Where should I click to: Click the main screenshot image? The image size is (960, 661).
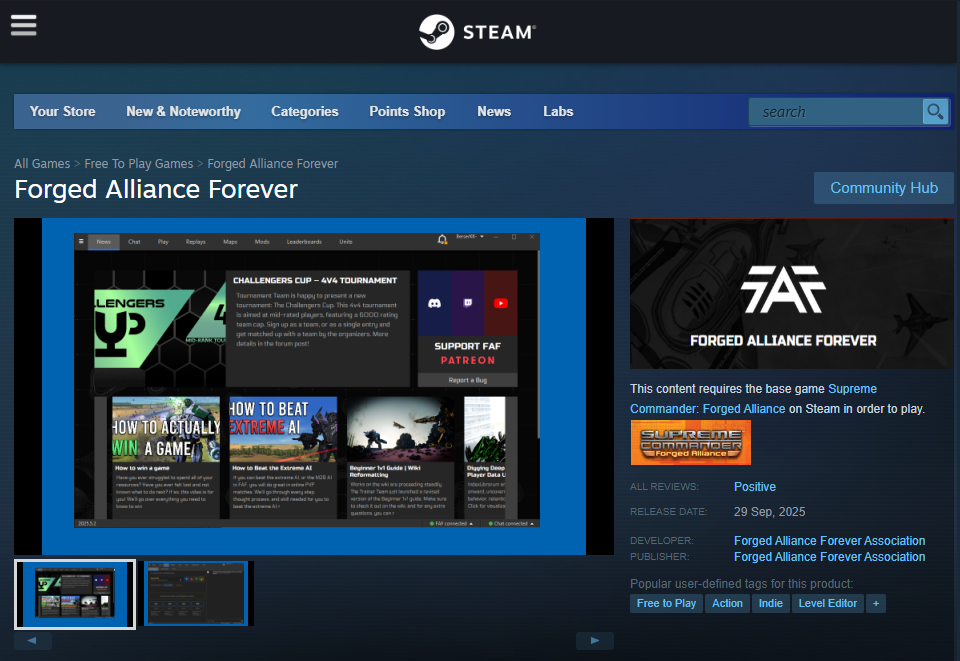pyautogui.click(x=313, y=386)
